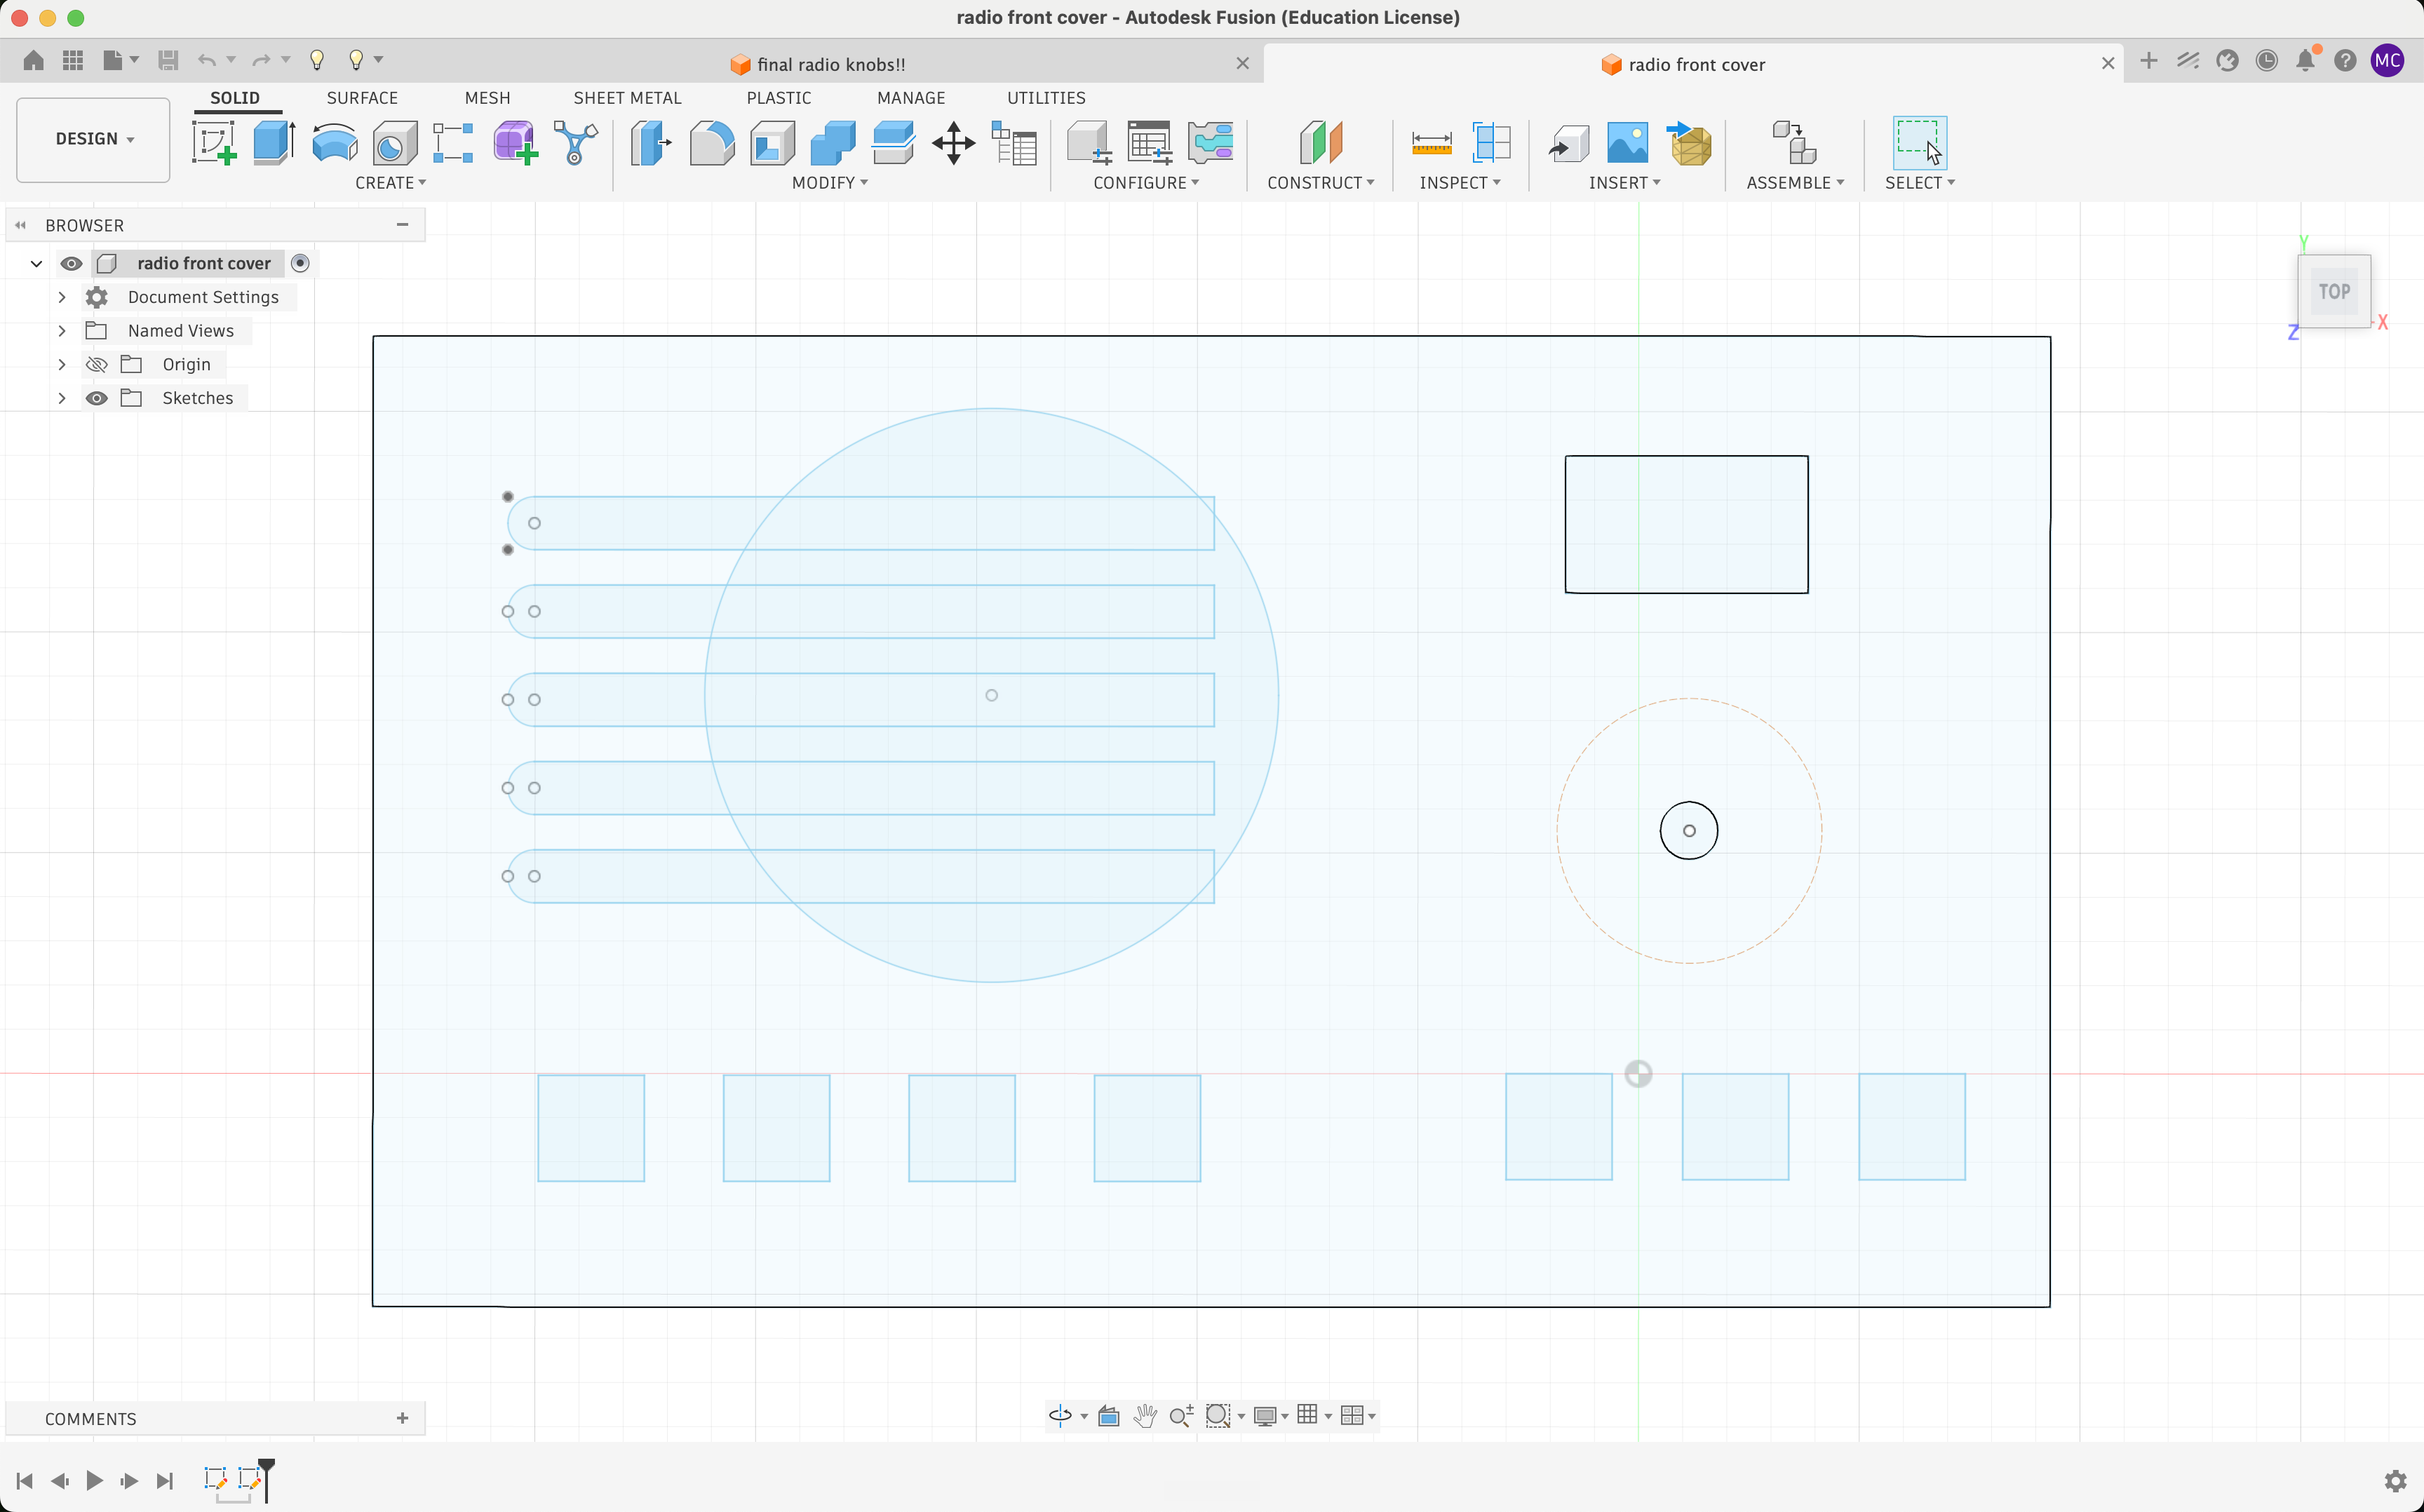The height and width of the screenshot is (1512, 2424).
Task: Select the Shell tool
Action: click(772, 143)
